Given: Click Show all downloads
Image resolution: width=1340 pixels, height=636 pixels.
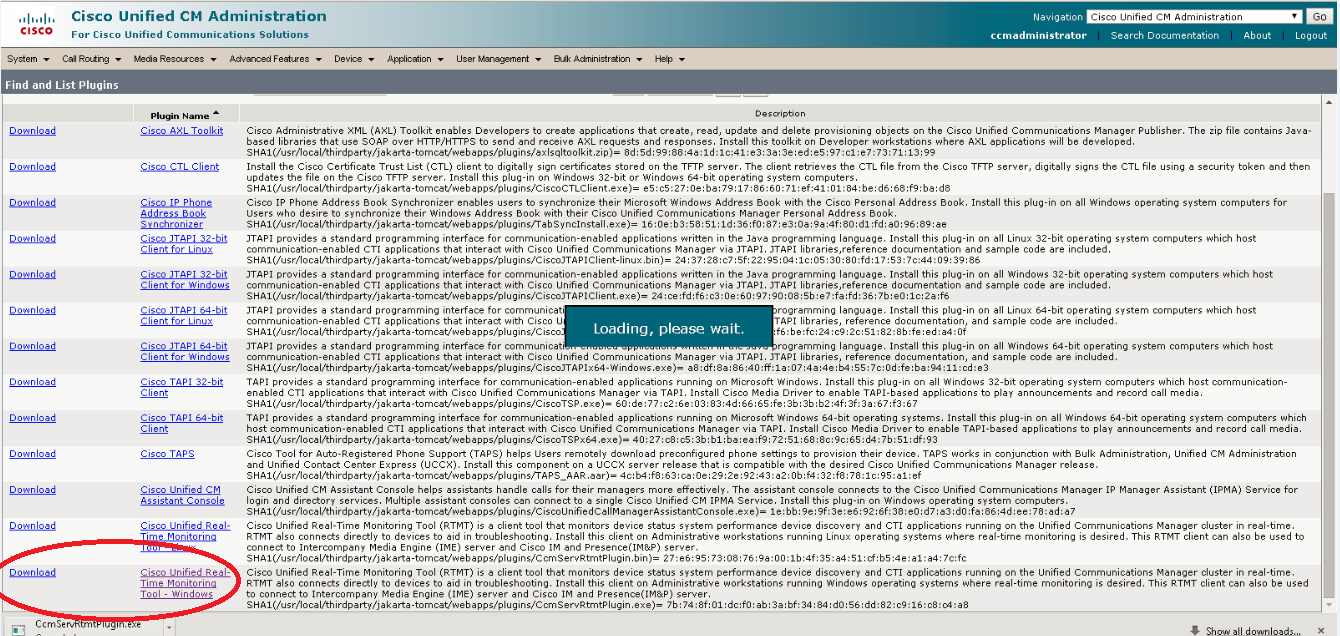Looking at the screenshot, I should click(x=1253, y=631).
